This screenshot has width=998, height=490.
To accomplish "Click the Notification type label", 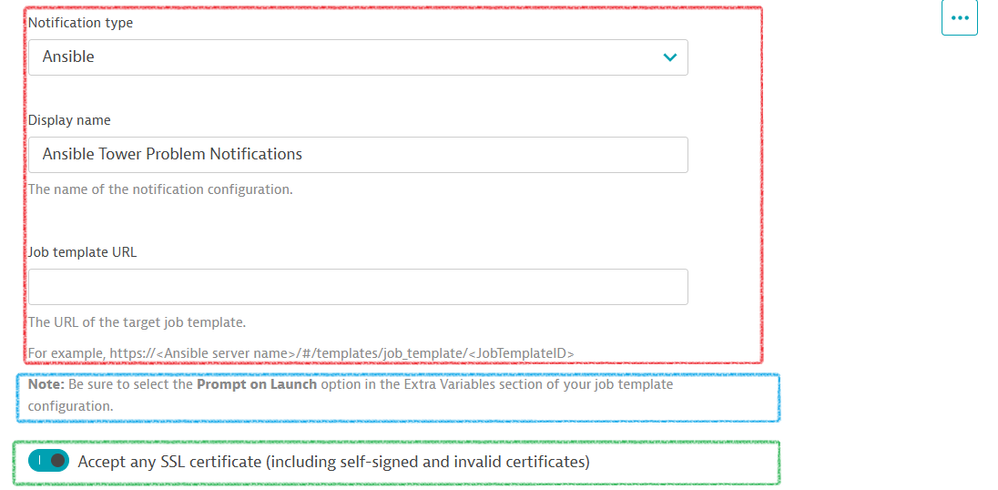I will tap(80, 23).
